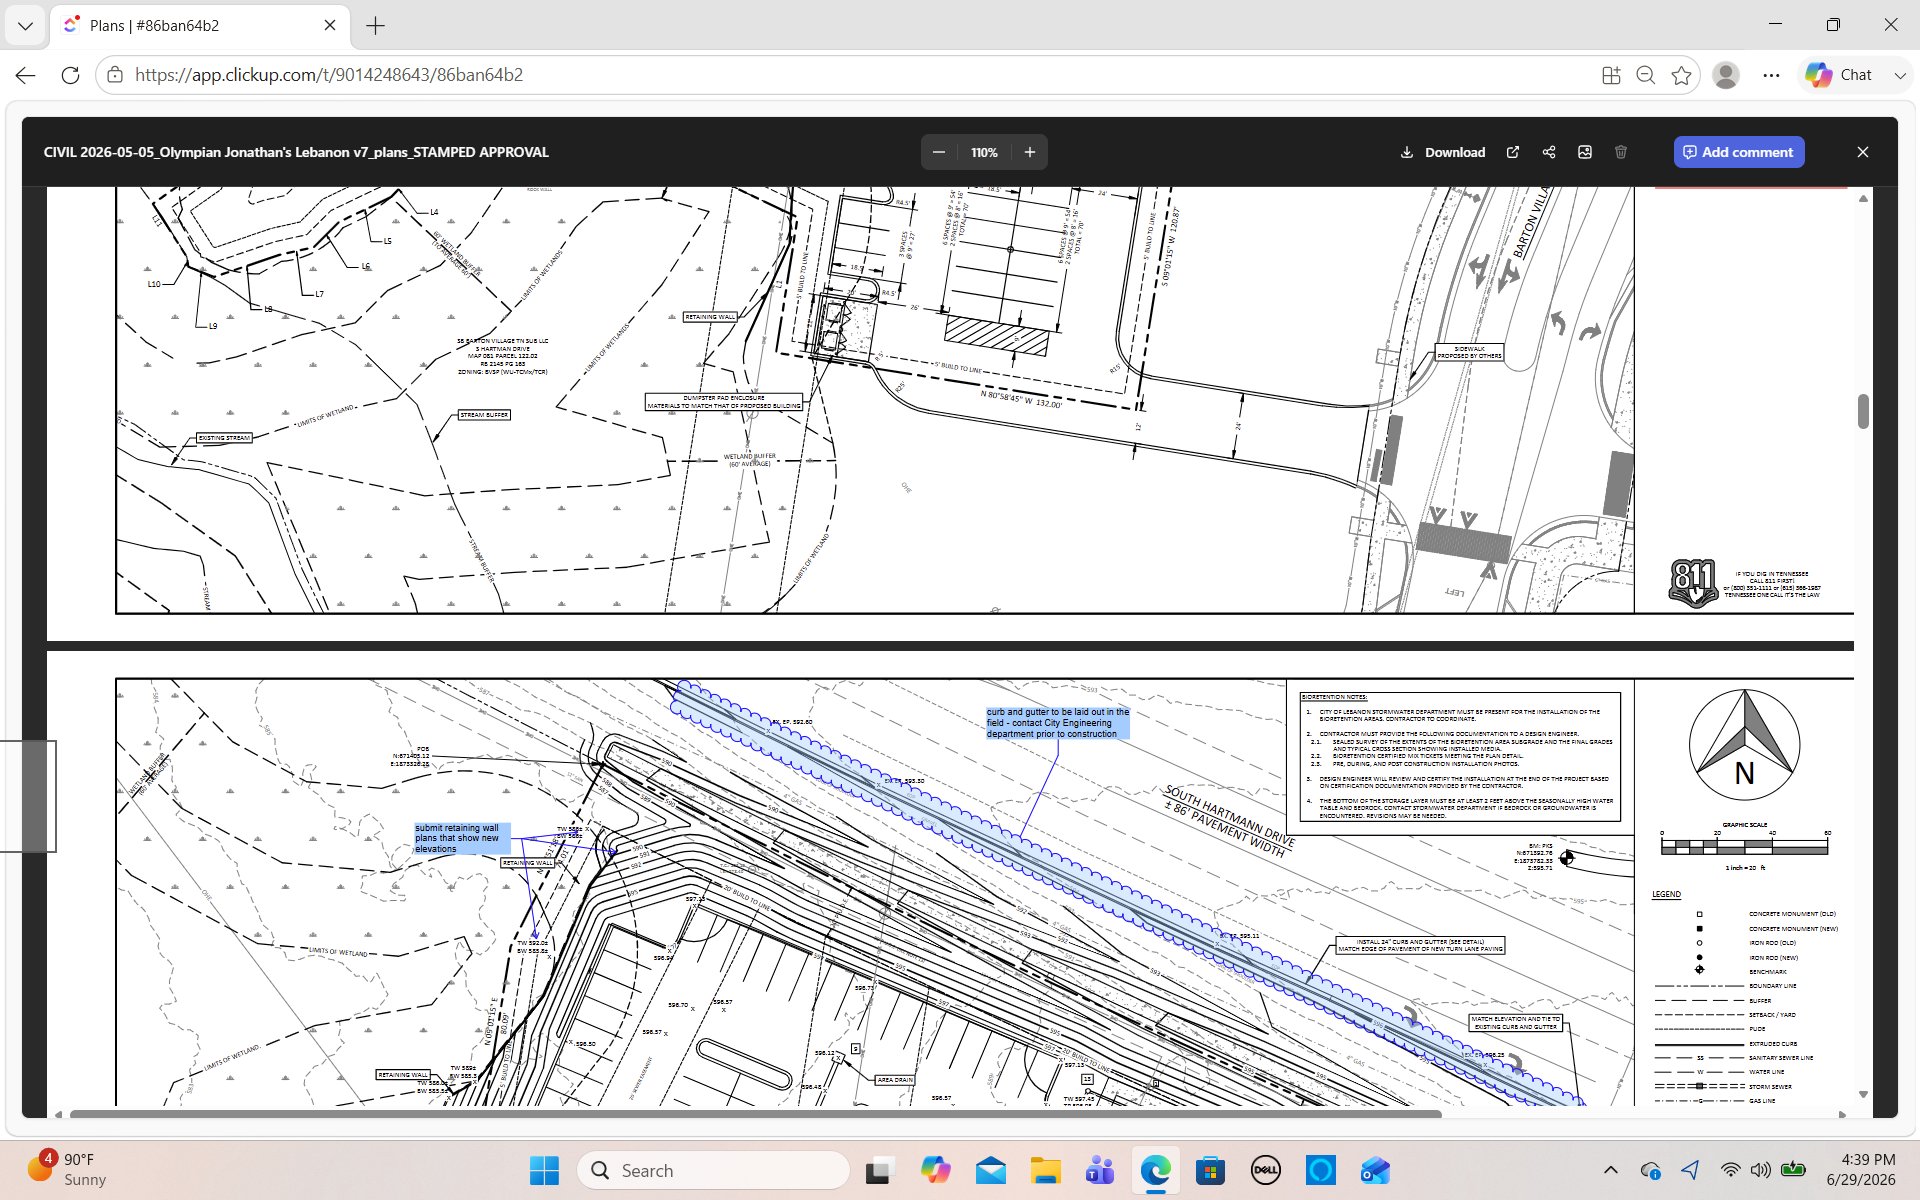Open a new browser tab
1920x1200 pixels.
[x=376, y=25]
